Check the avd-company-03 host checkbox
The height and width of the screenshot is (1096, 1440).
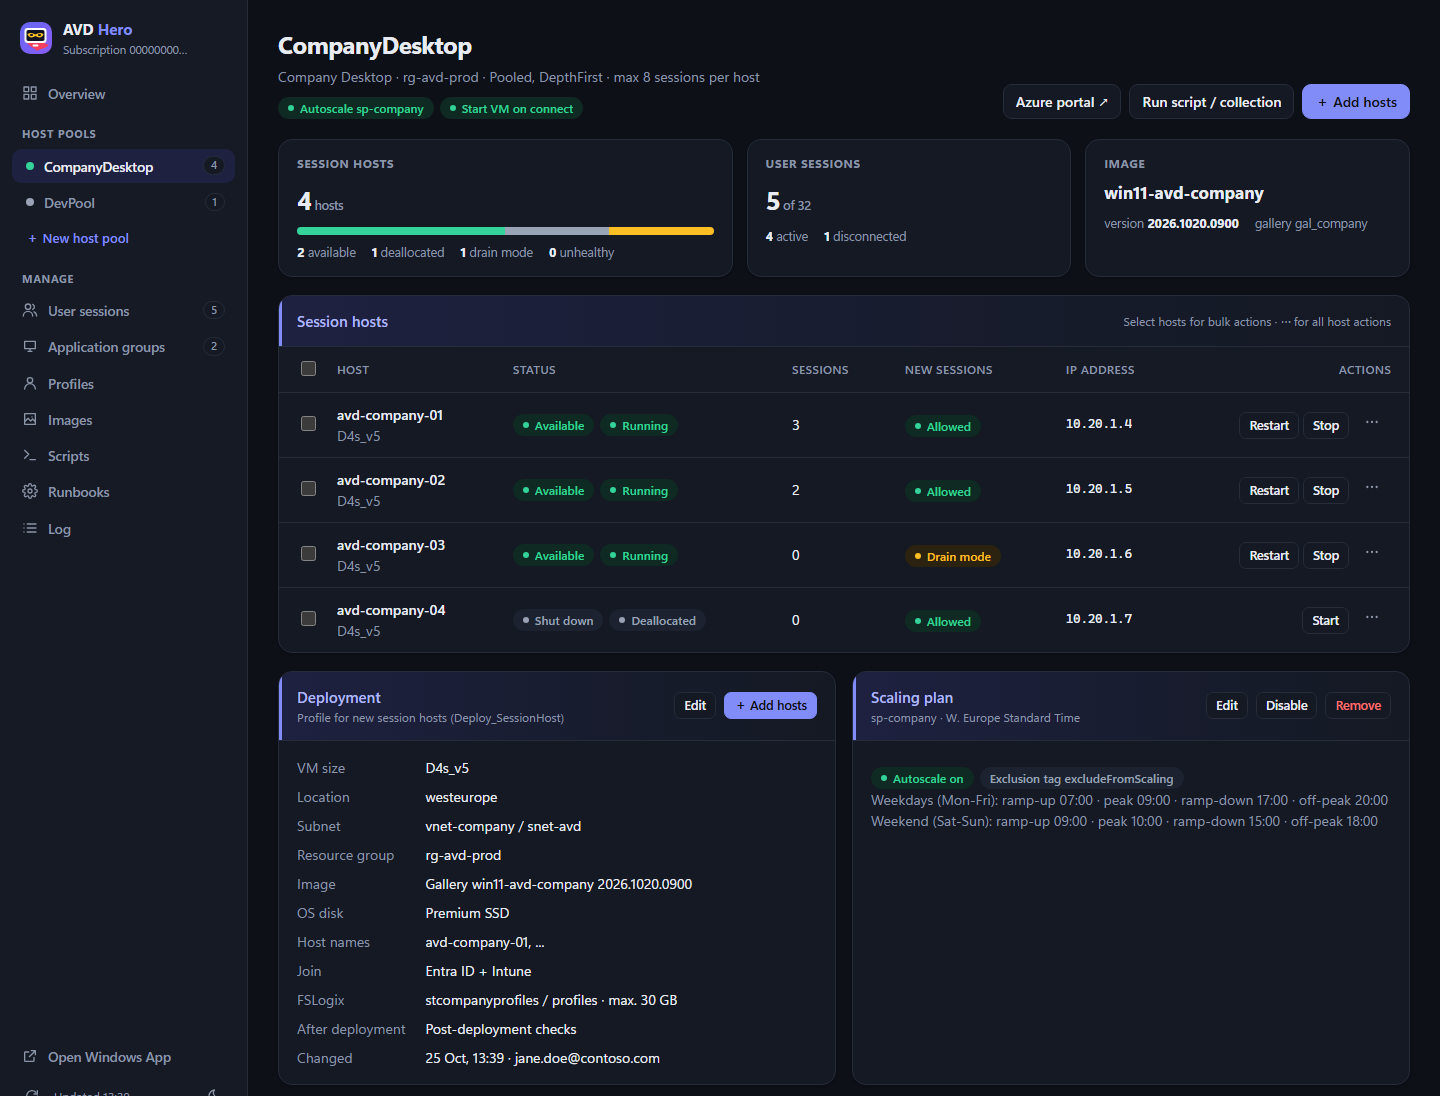tap(309, 554)
